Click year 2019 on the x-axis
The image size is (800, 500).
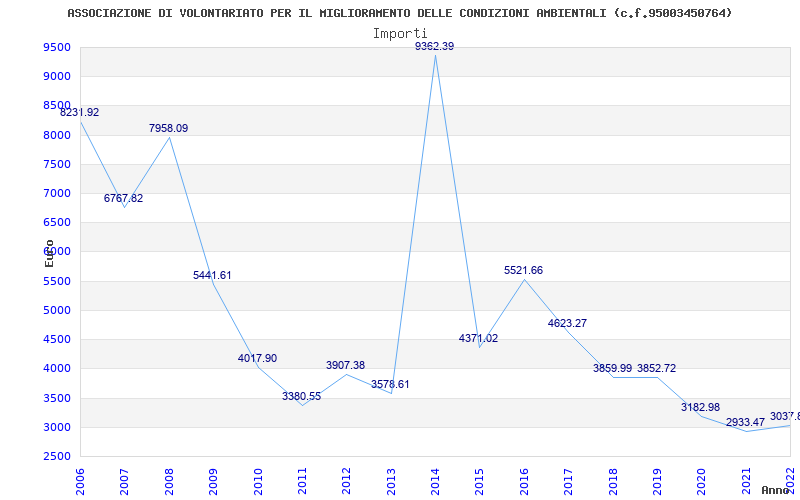[657, 481]
